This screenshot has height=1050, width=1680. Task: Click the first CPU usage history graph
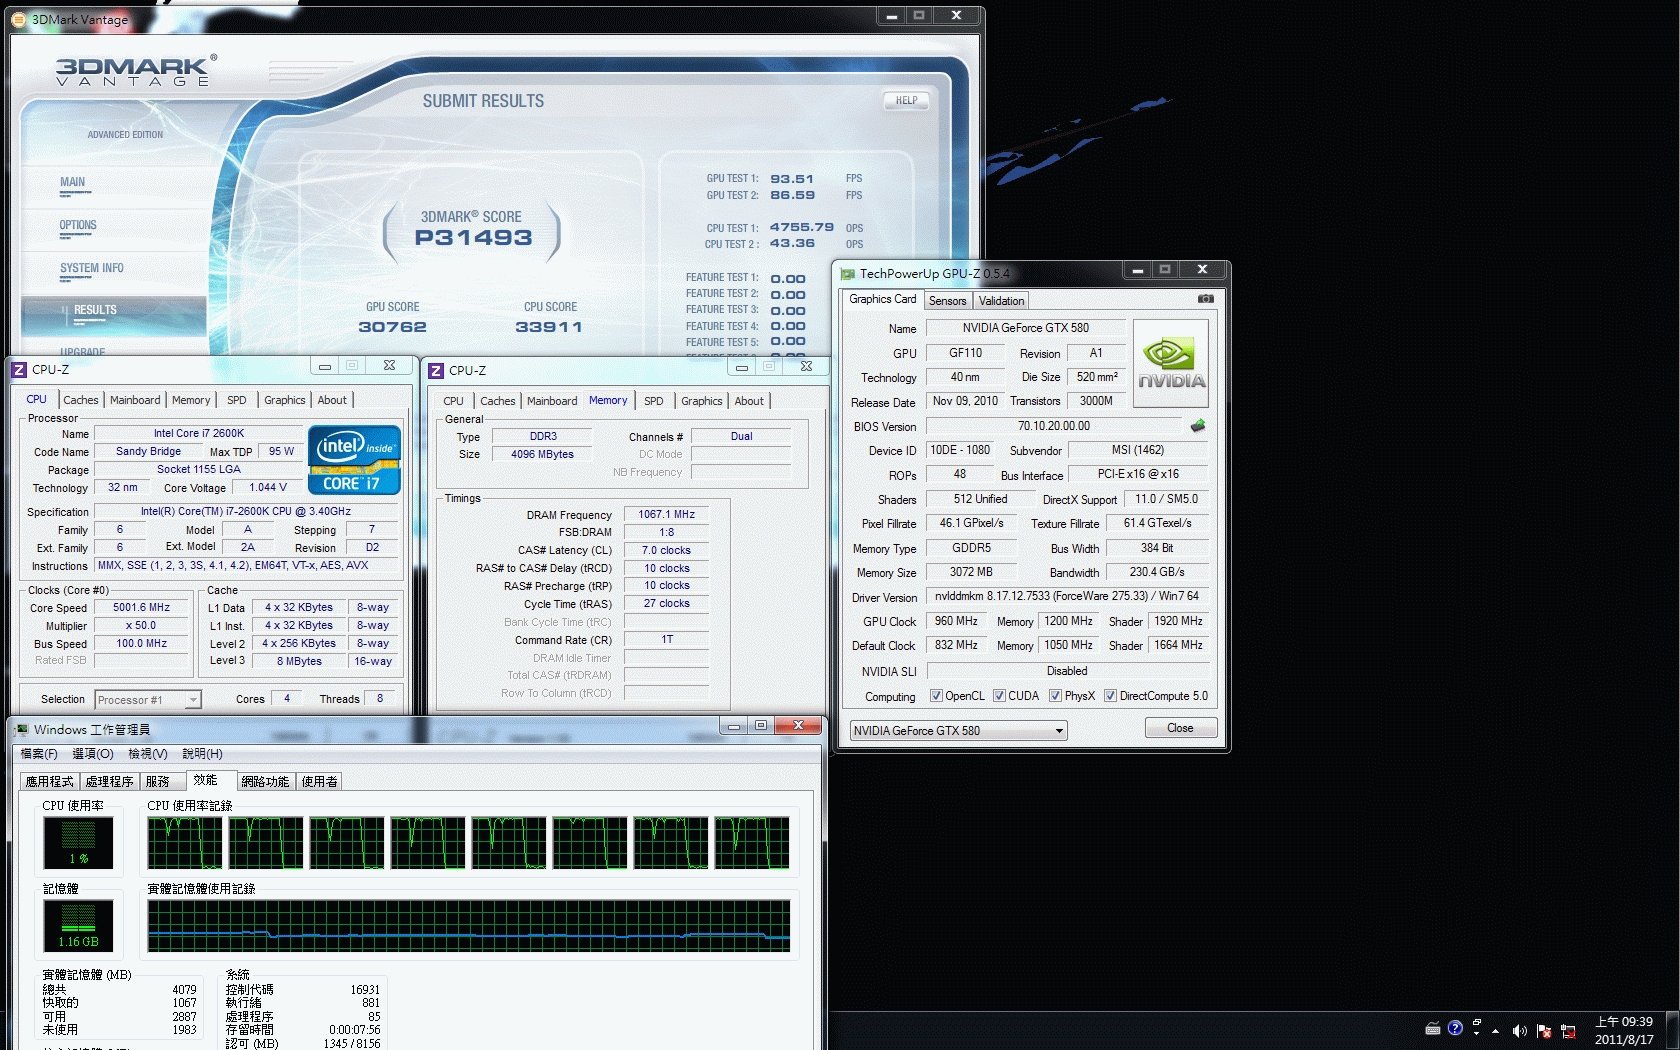[x=185, y=842]
